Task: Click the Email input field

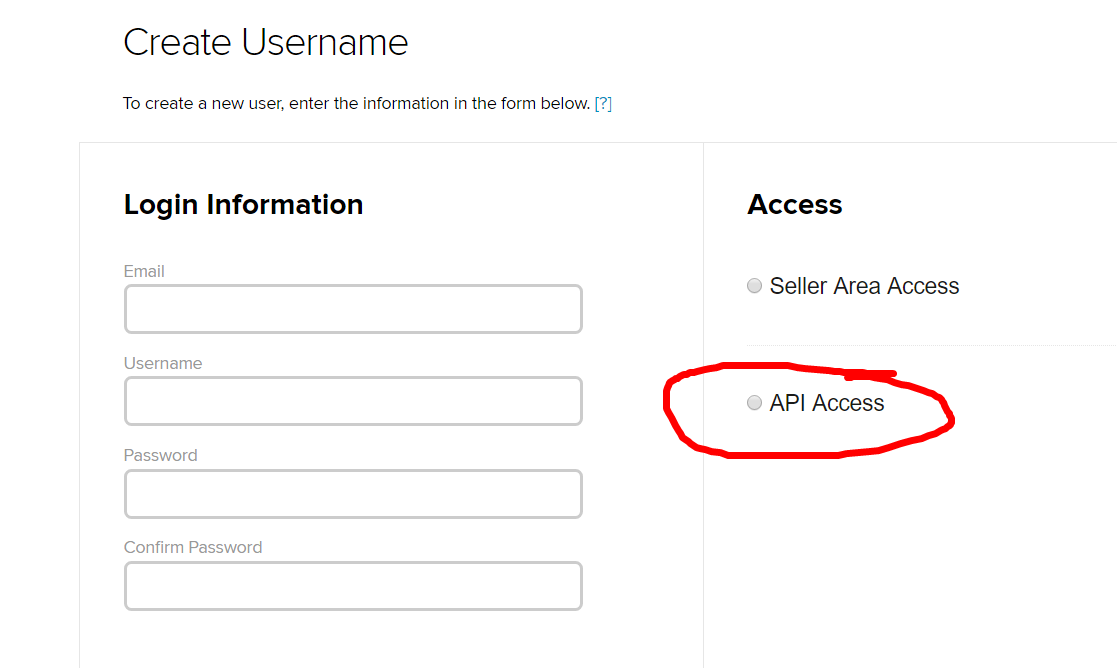Action: point(353,309)
